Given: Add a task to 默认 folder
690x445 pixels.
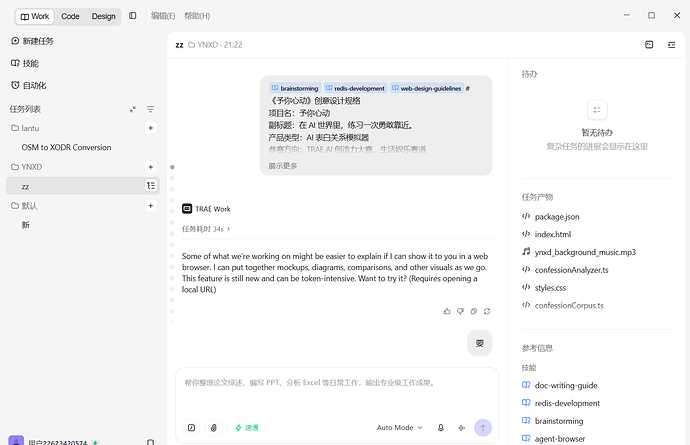Looking at the screenshot, I should click(x=150, y=206).
